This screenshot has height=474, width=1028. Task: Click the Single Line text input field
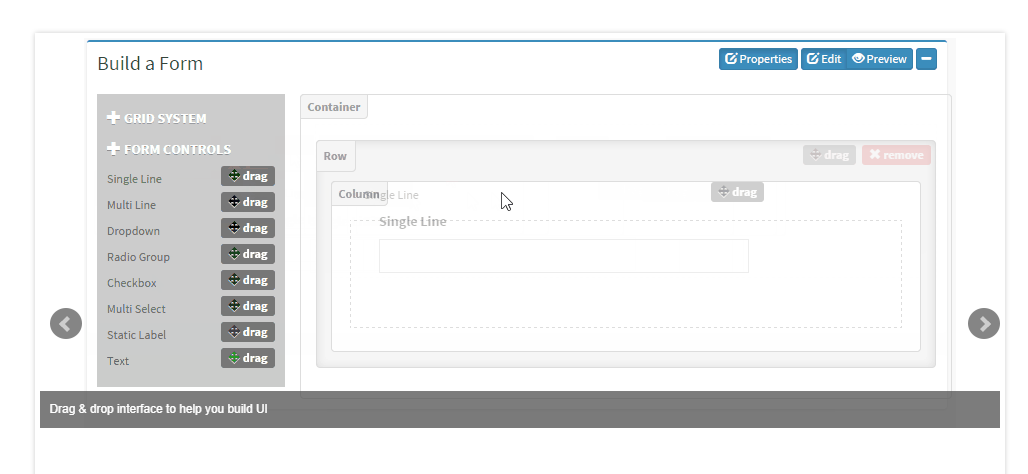pyautogui.click(x=563, y=256)
